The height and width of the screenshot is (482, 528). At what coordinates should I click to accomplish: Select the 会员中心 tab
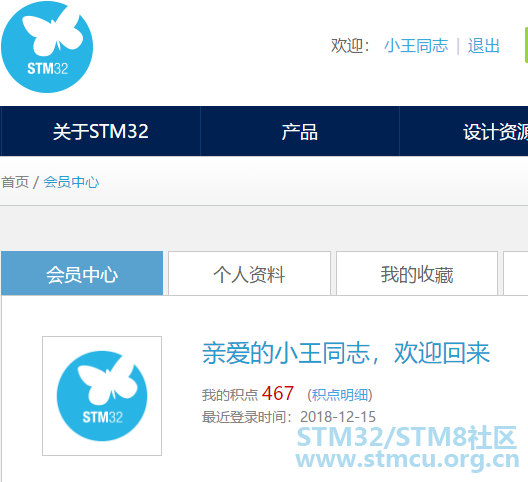point(82,273)
